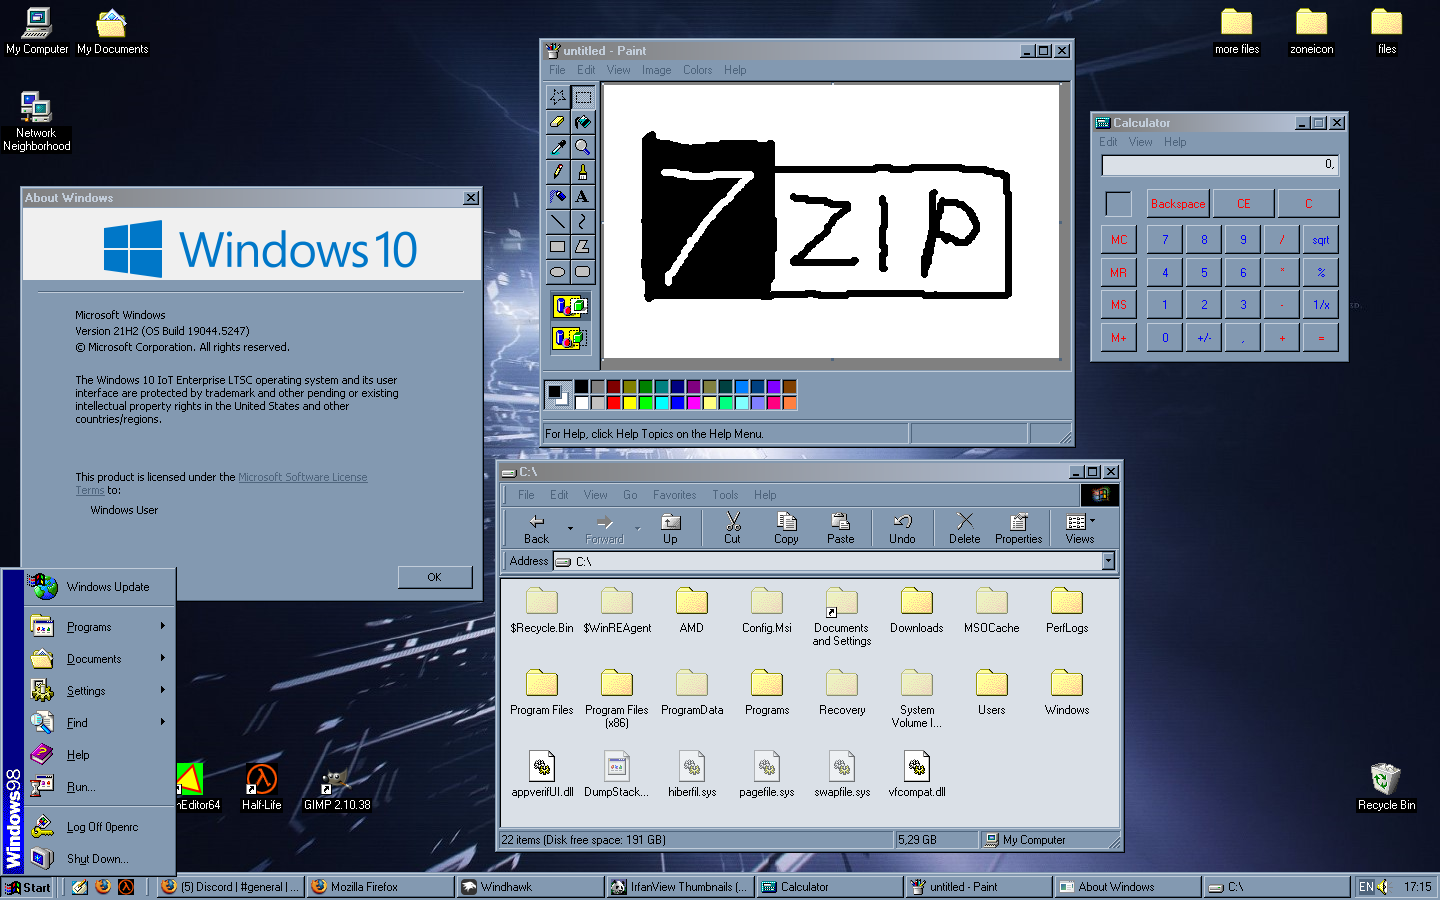Screen dimensions: 1440x900
Task: Pick the white swatch in Paint's palette
Action: pyautogui.click(x=581, y=403)
